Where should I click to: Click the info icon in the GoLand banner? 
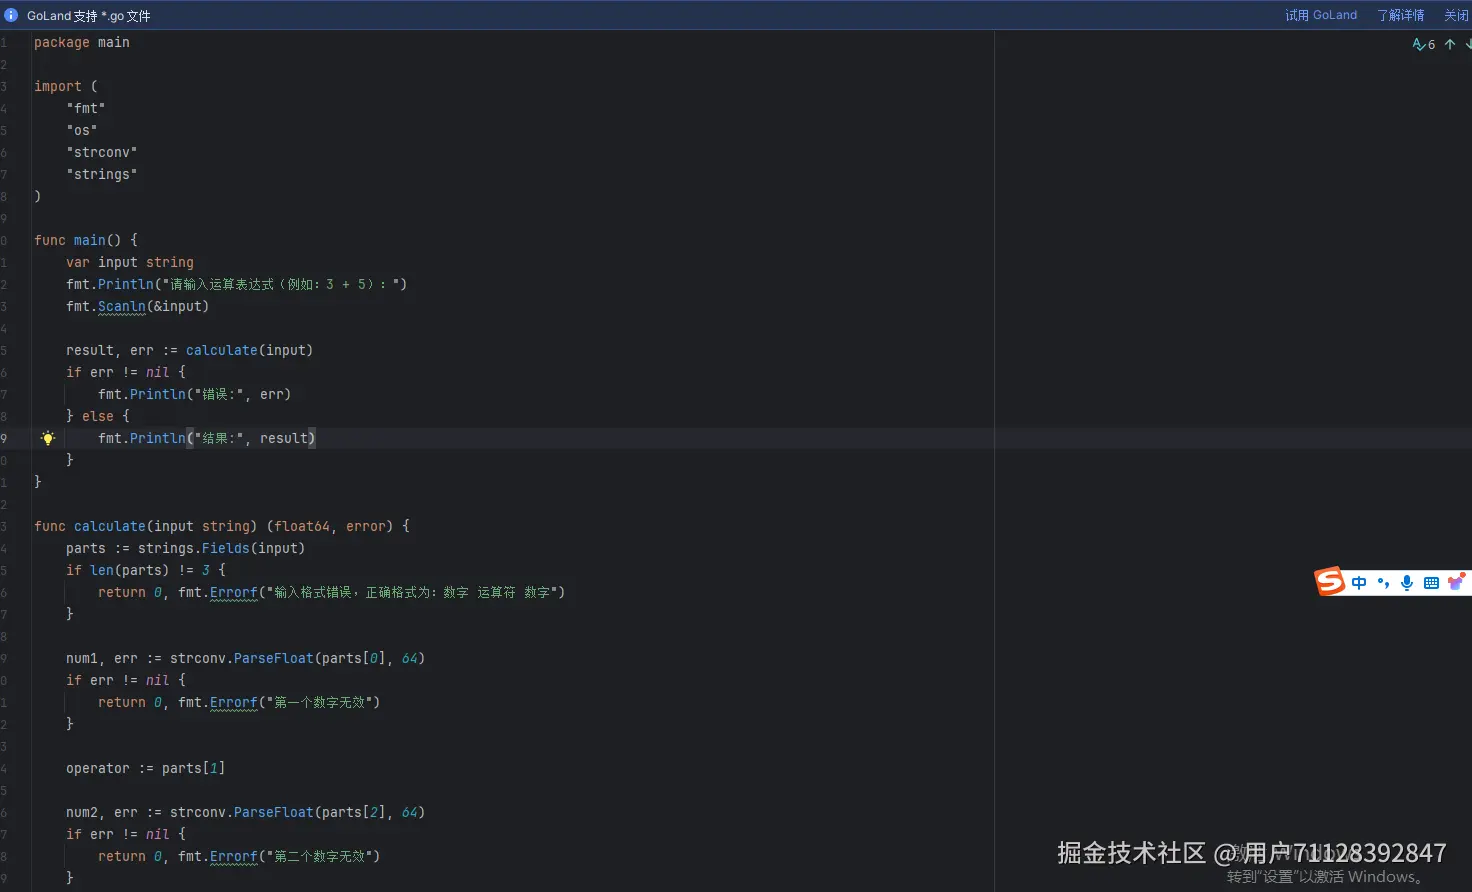[x=11, y=15]
